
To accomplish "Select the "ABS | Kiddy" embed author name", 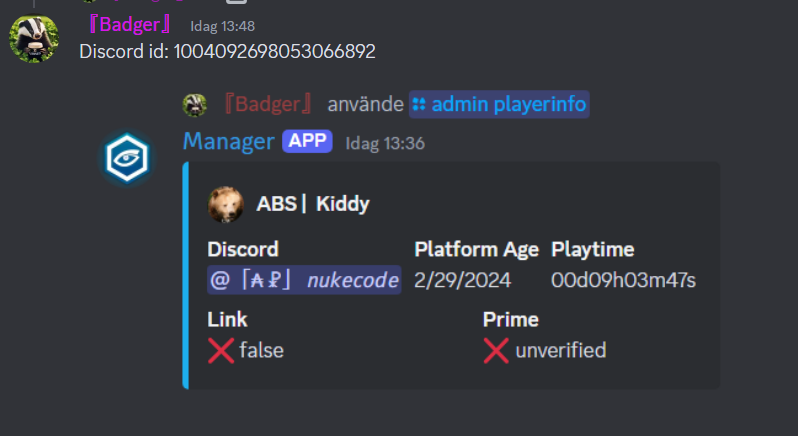I will (x=312, y=205).
